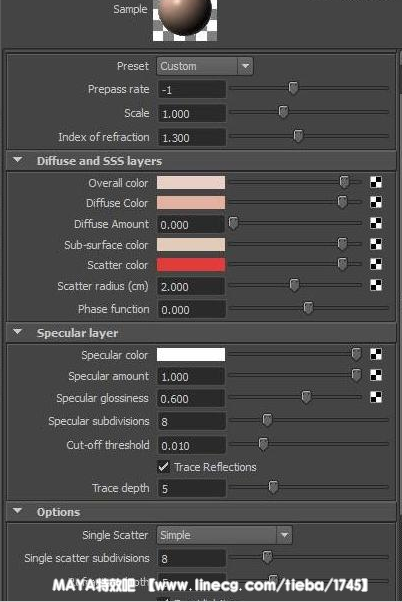The height and width of the screenshot is (602, 402).
Task: Click the red Scatter color swatch
Action: (x=191, y=265)
